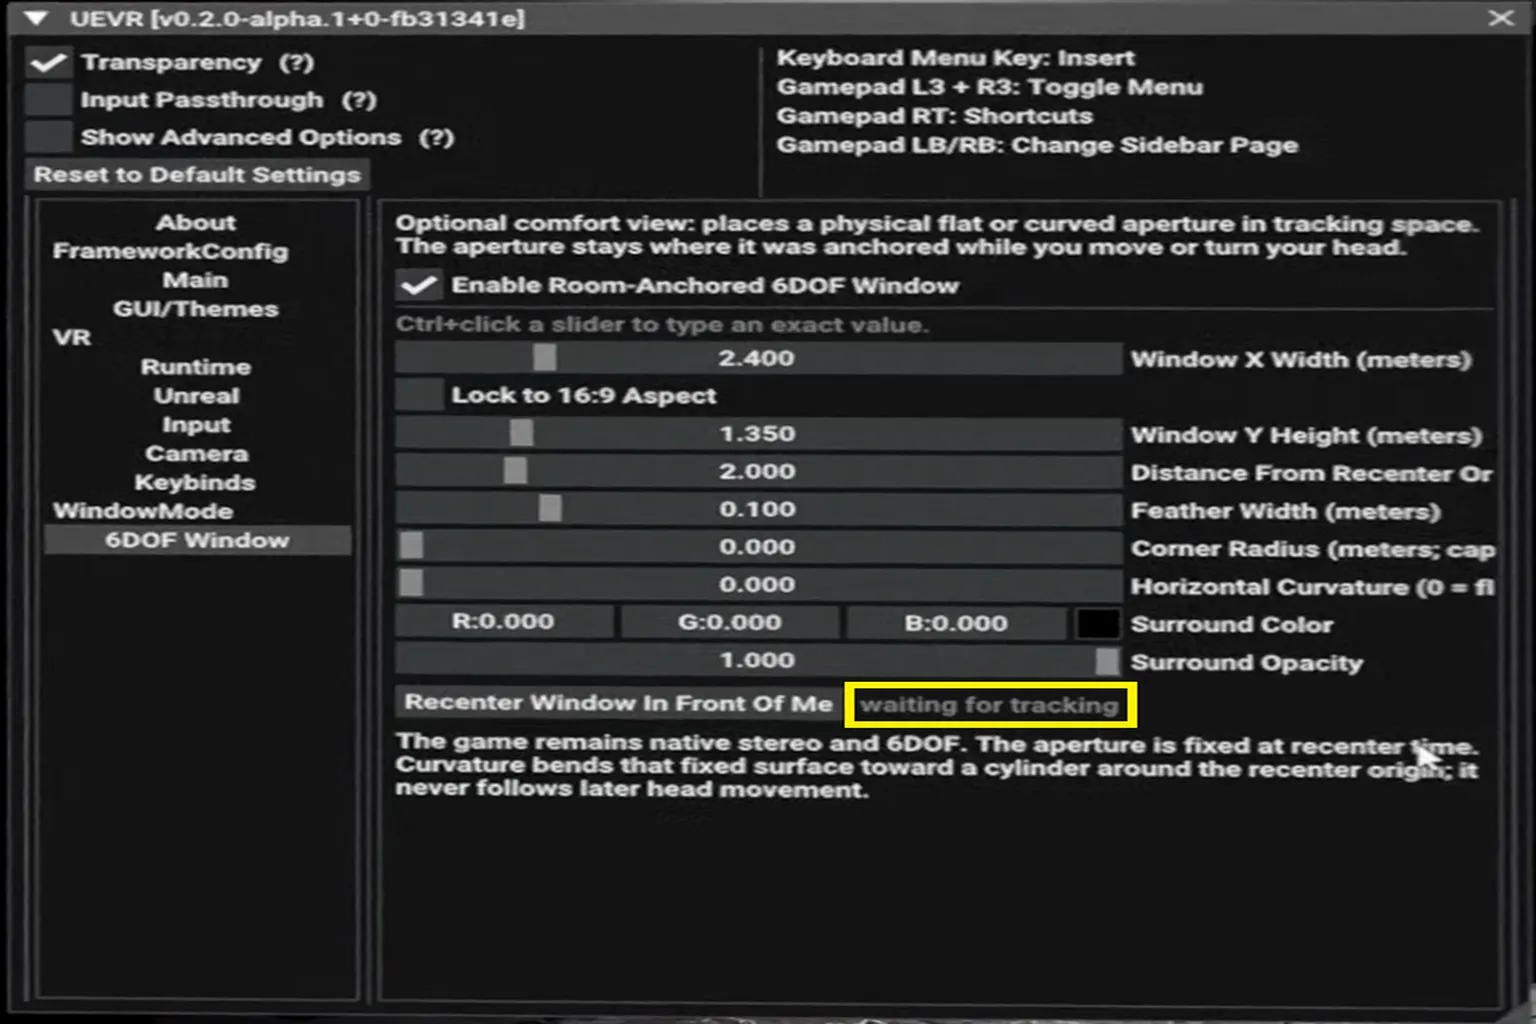Click the 'Feather Width (meters)' label
Screen dimensions: 1536x1024
click(x=1286, y=511)
